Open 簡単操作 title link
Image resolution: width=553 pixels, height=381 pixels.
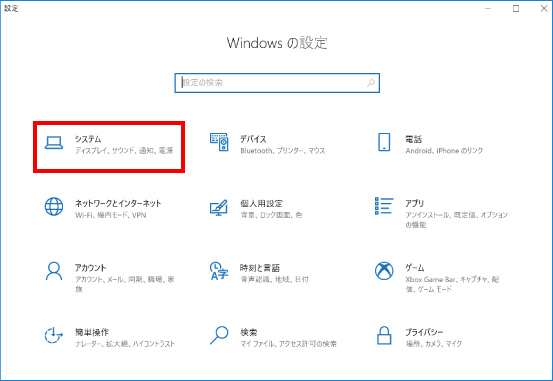tap(92, 332)
